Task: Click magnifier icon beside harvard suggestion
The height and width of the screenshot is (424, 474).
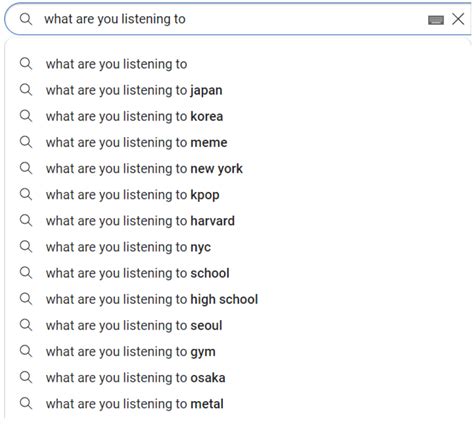Action: pyautogui.click(x=26, y=221)
